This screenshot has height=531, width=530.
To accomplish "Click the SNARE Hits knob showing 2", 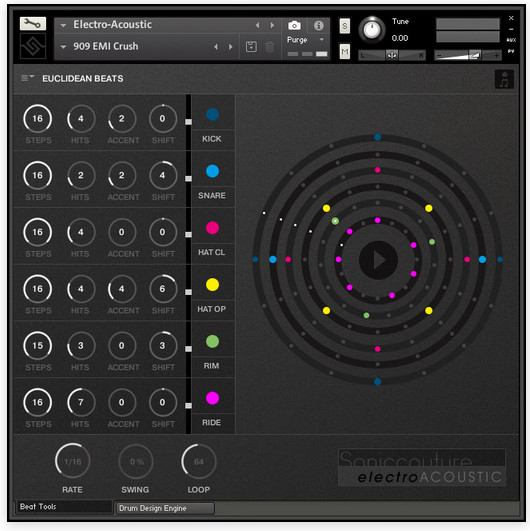I will pos(81,175).
